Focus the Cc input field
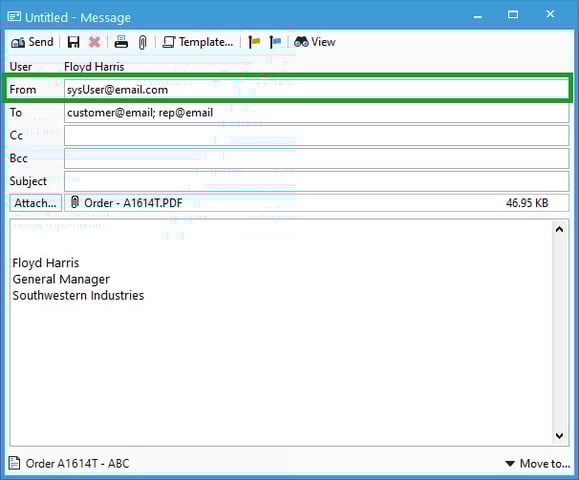Viewport: 579px width, 480px height. coord(316,136)
